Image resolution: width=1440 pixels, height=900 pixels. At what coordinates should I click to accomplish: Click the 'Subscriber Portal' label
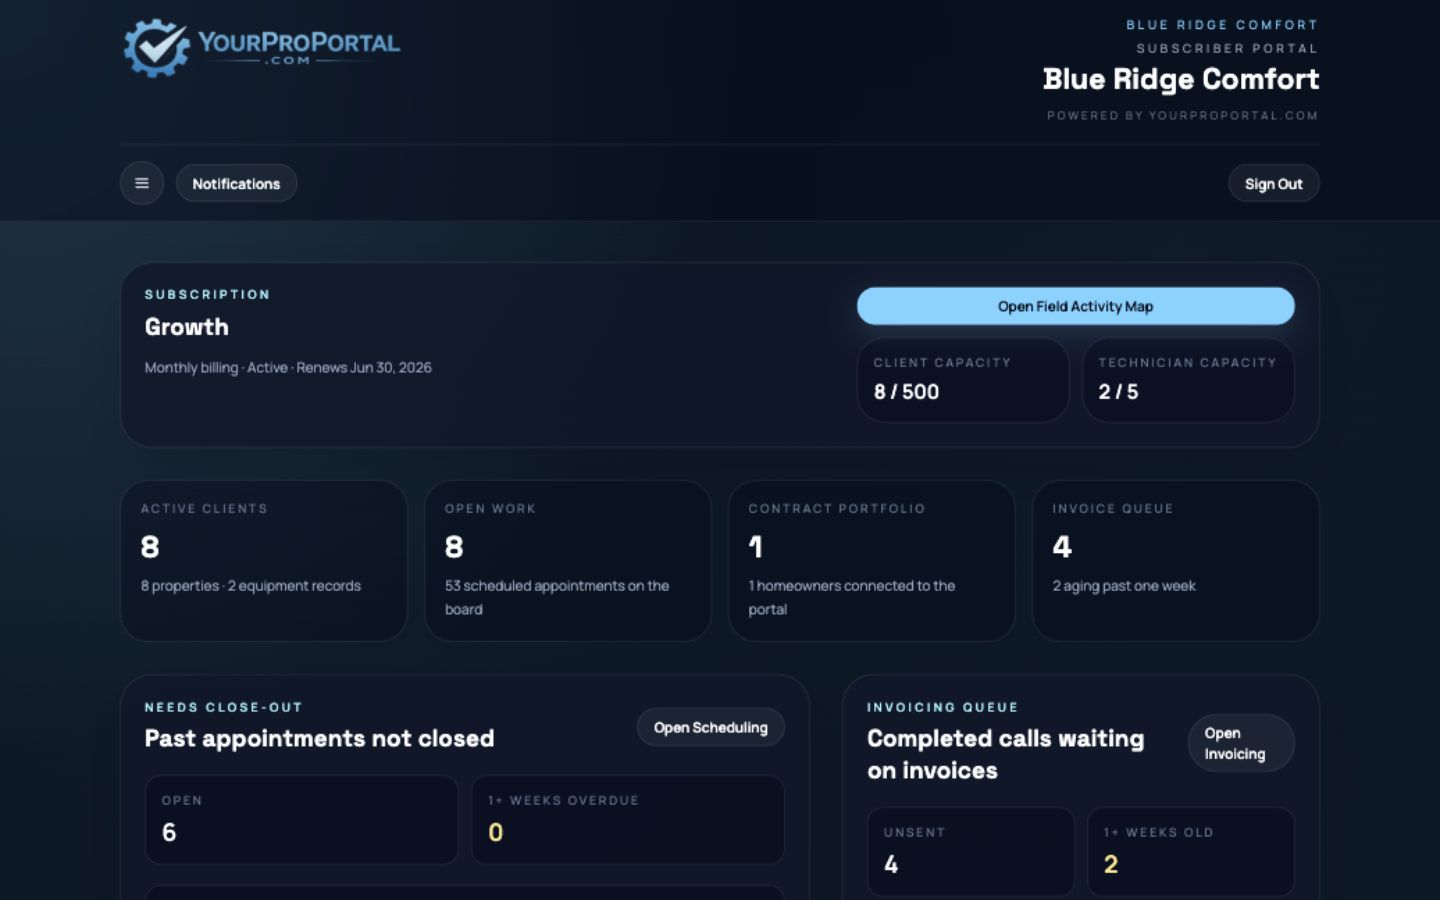[x=1227, y=48]
